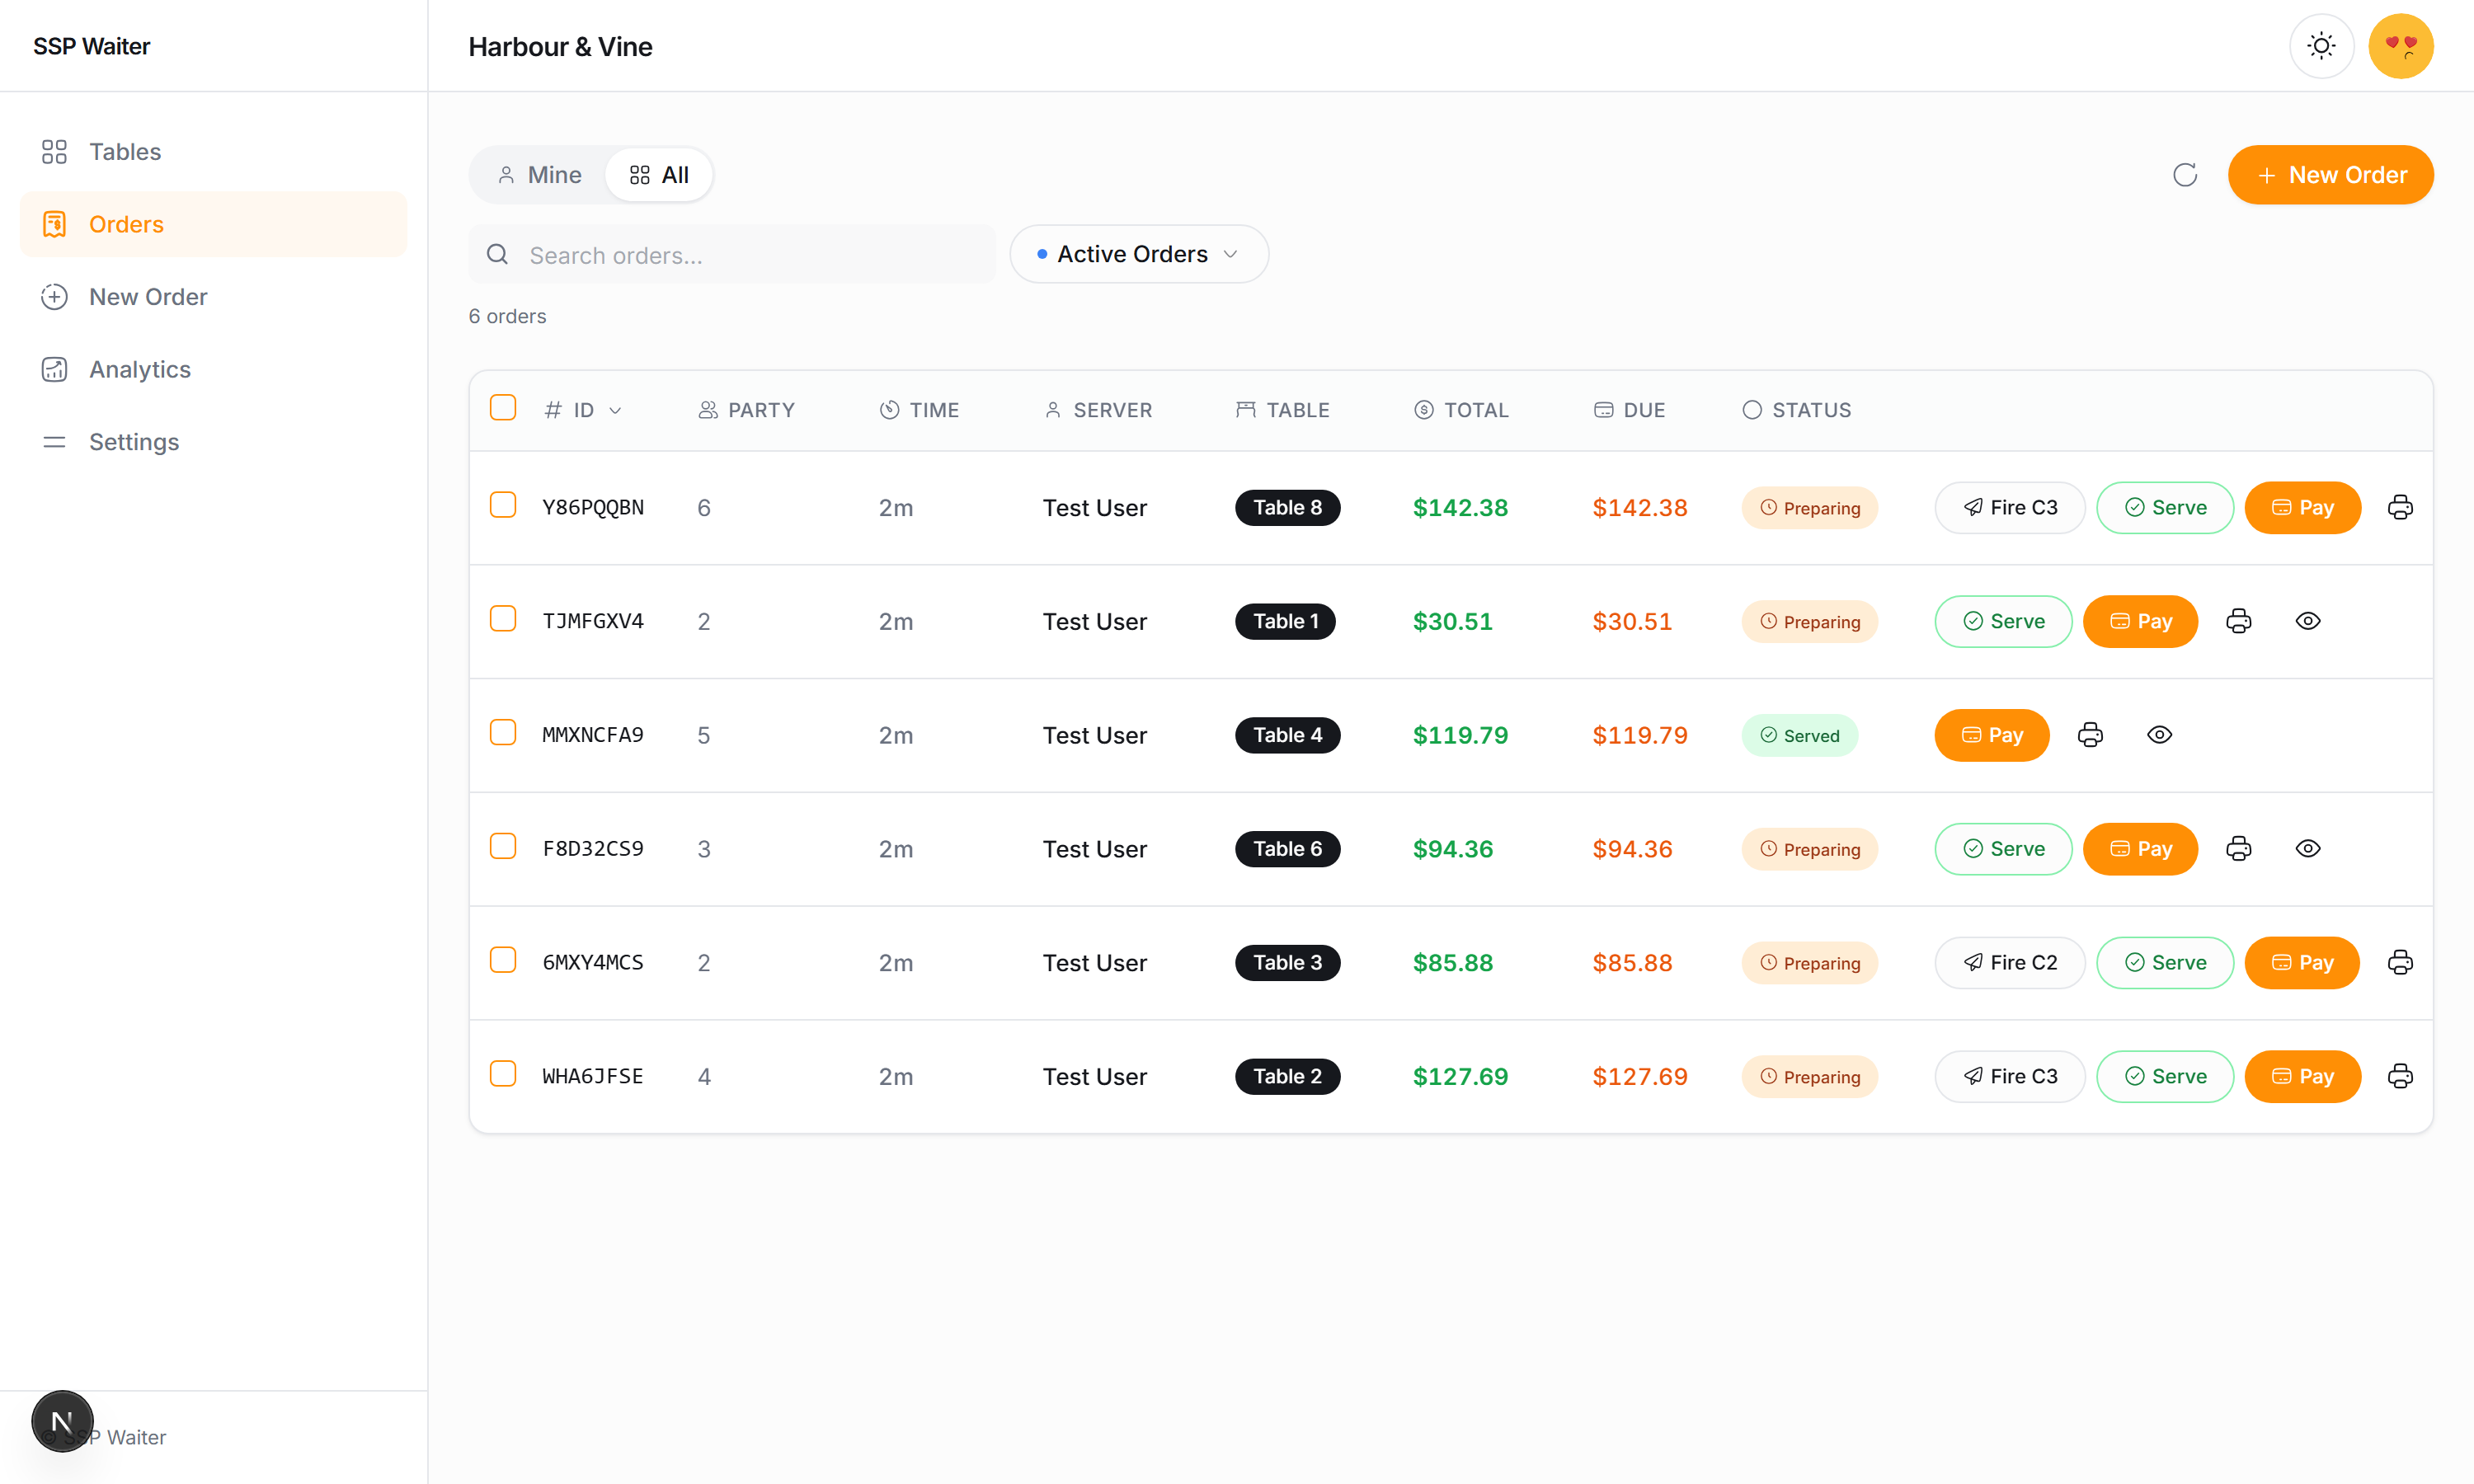Switch to the Mine orders tab
This screenshot has height=1484, width=2474.
coord(539,175)
